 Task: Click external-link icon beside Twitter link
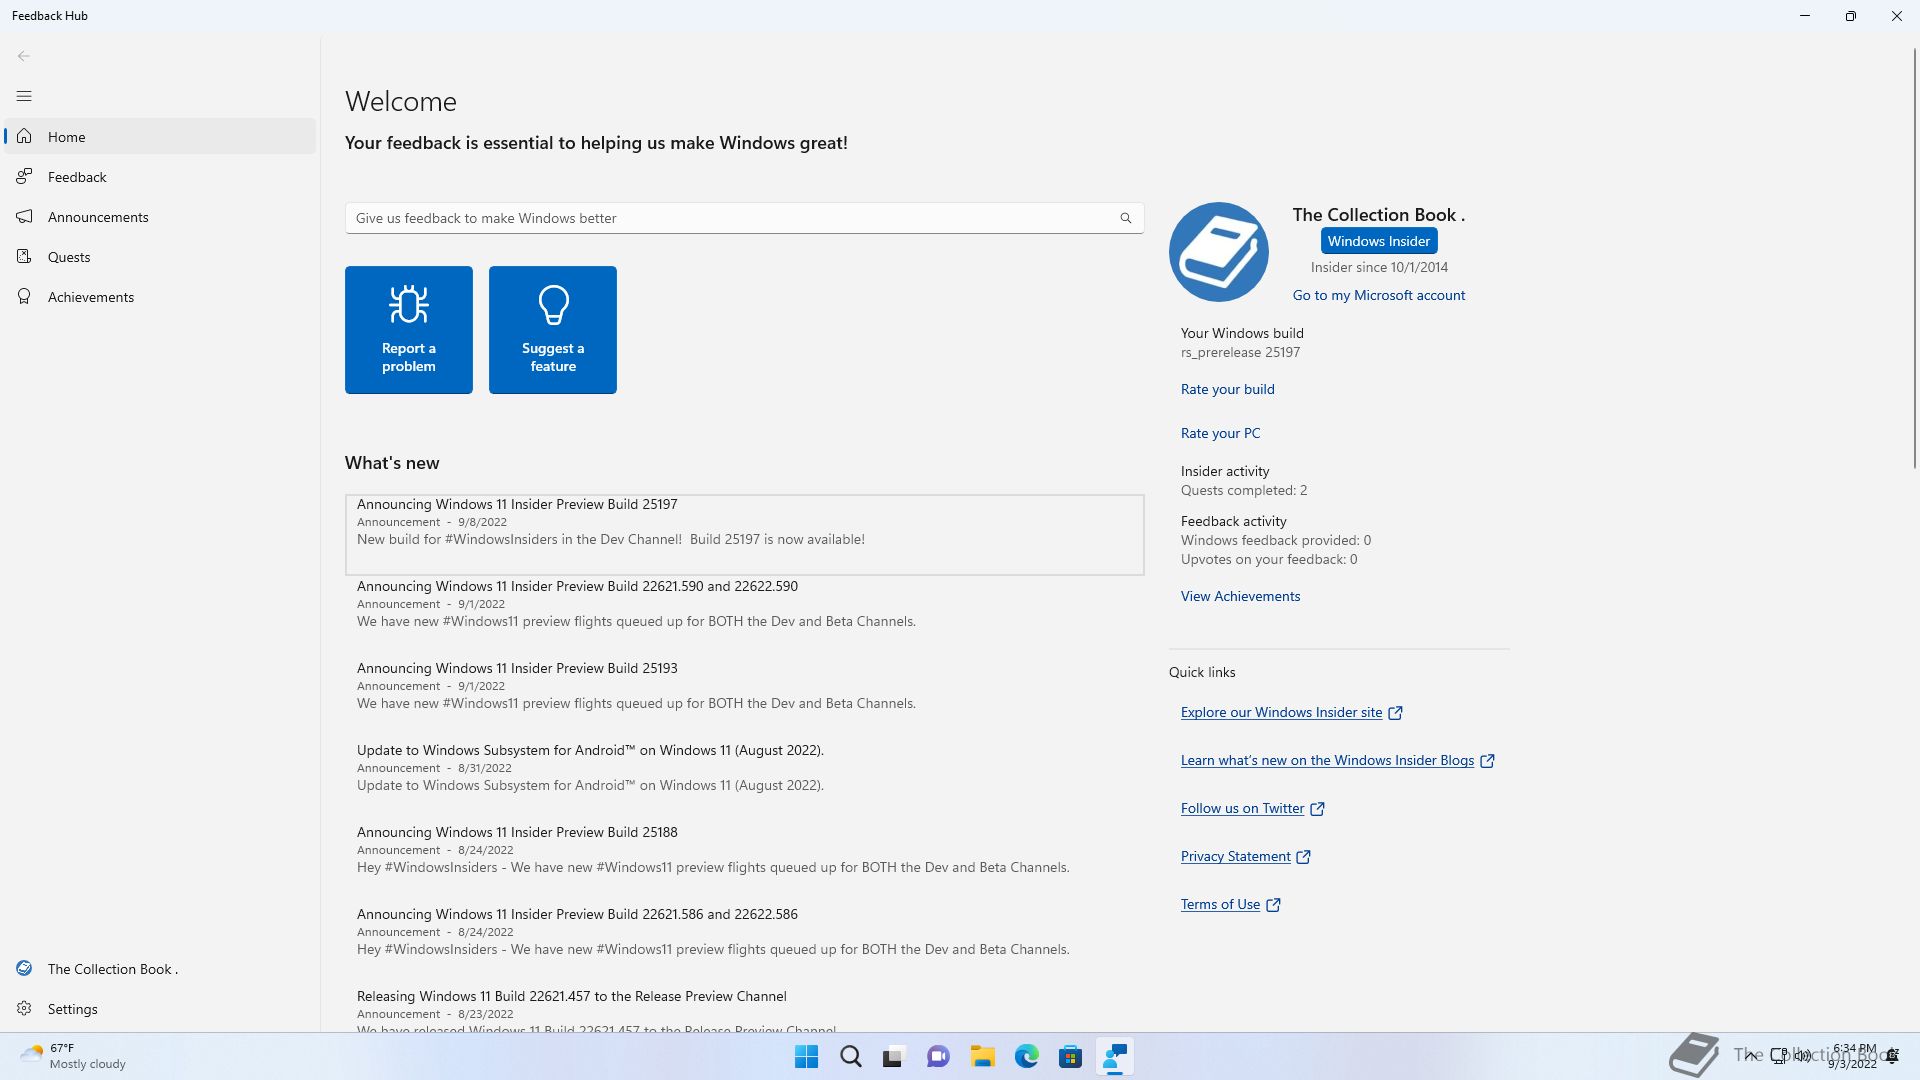point(1318,809)
